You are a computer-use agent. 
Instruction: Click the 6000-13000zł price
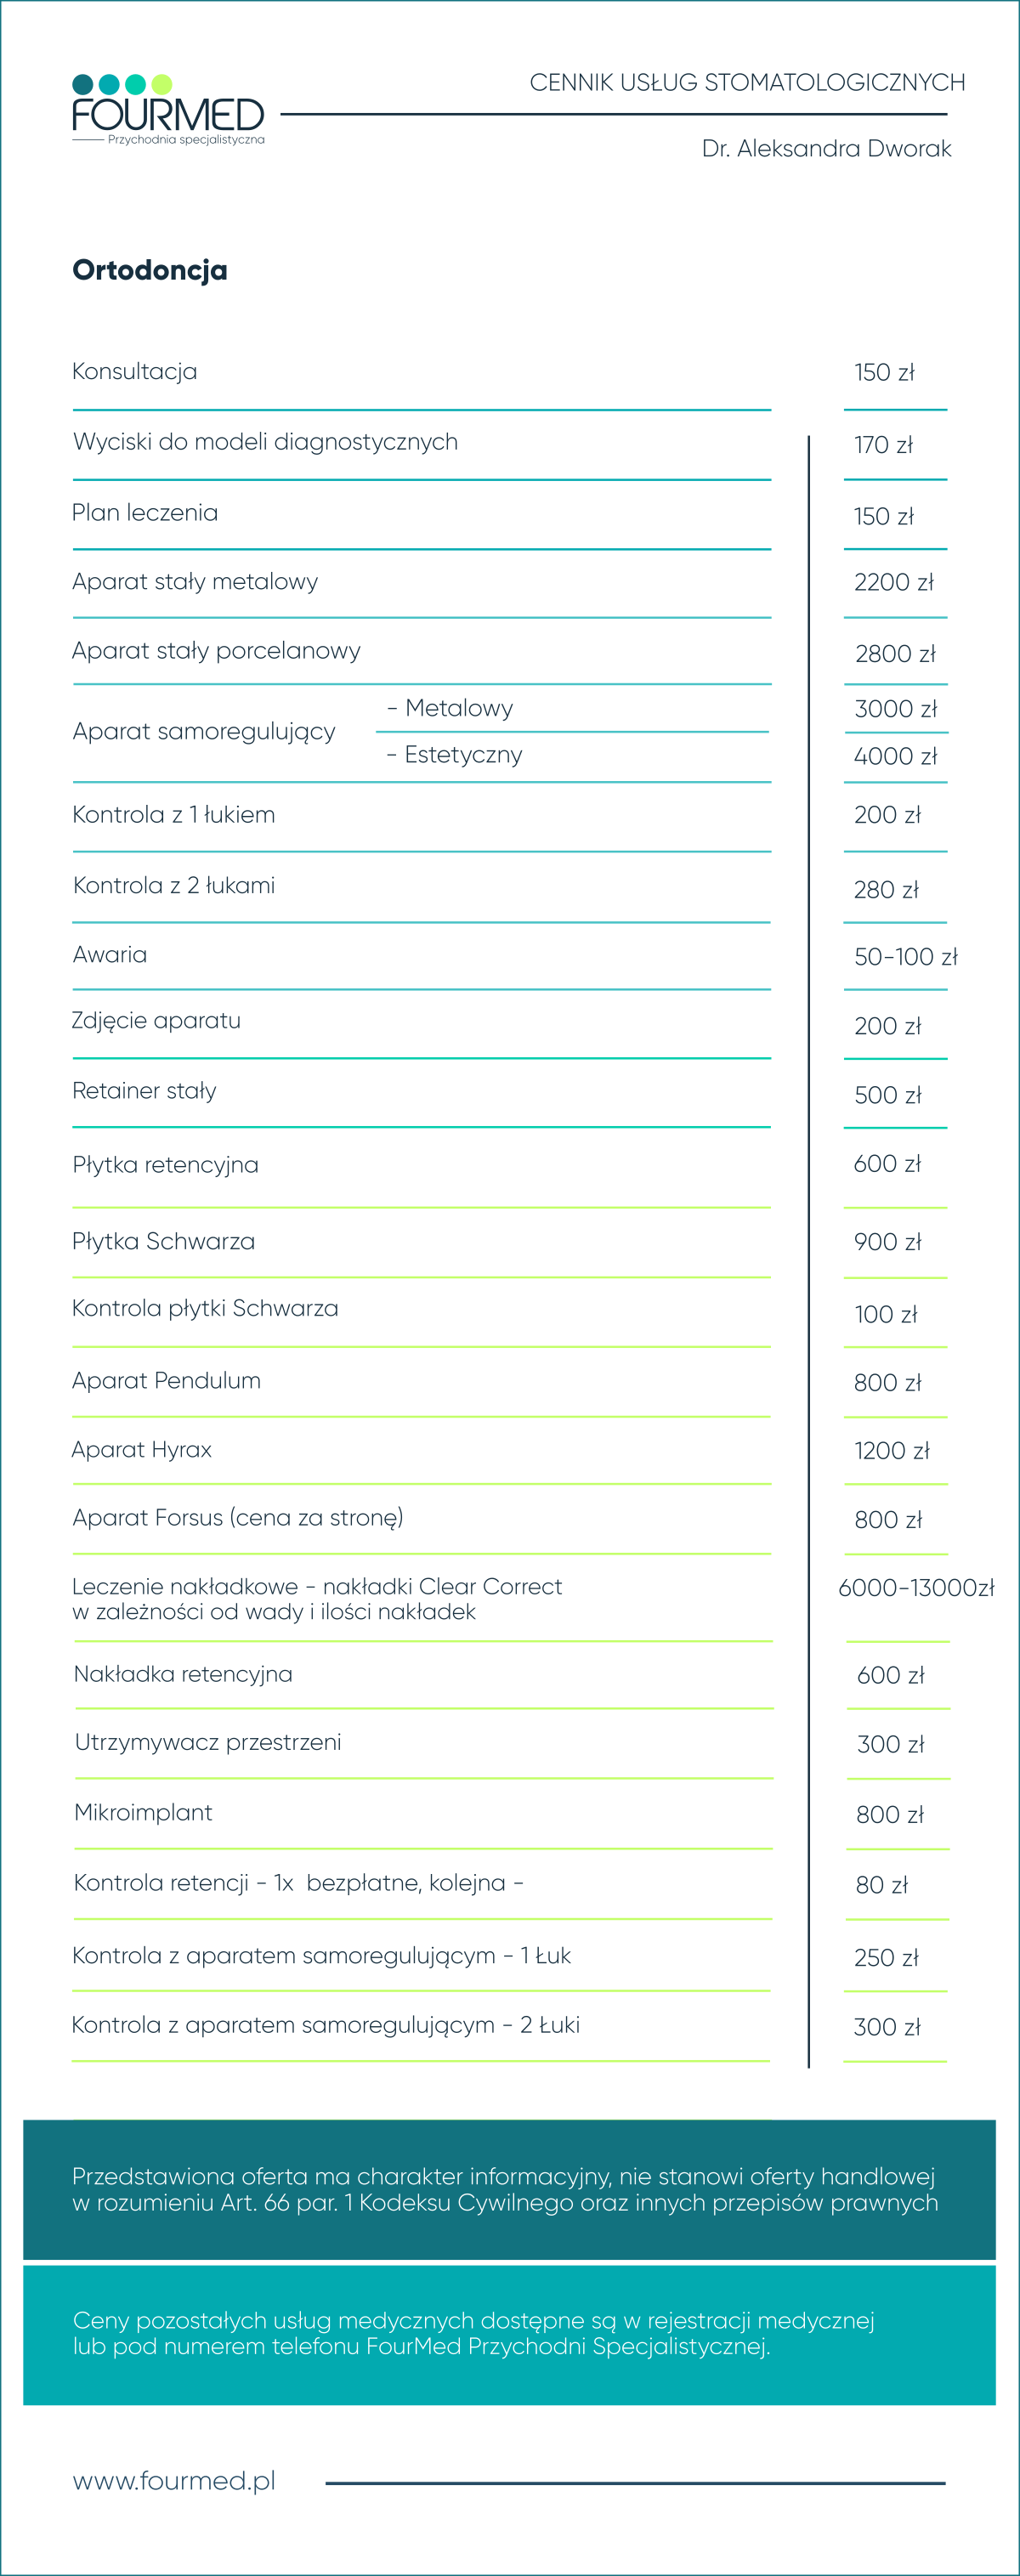[x=916, y=1588]
